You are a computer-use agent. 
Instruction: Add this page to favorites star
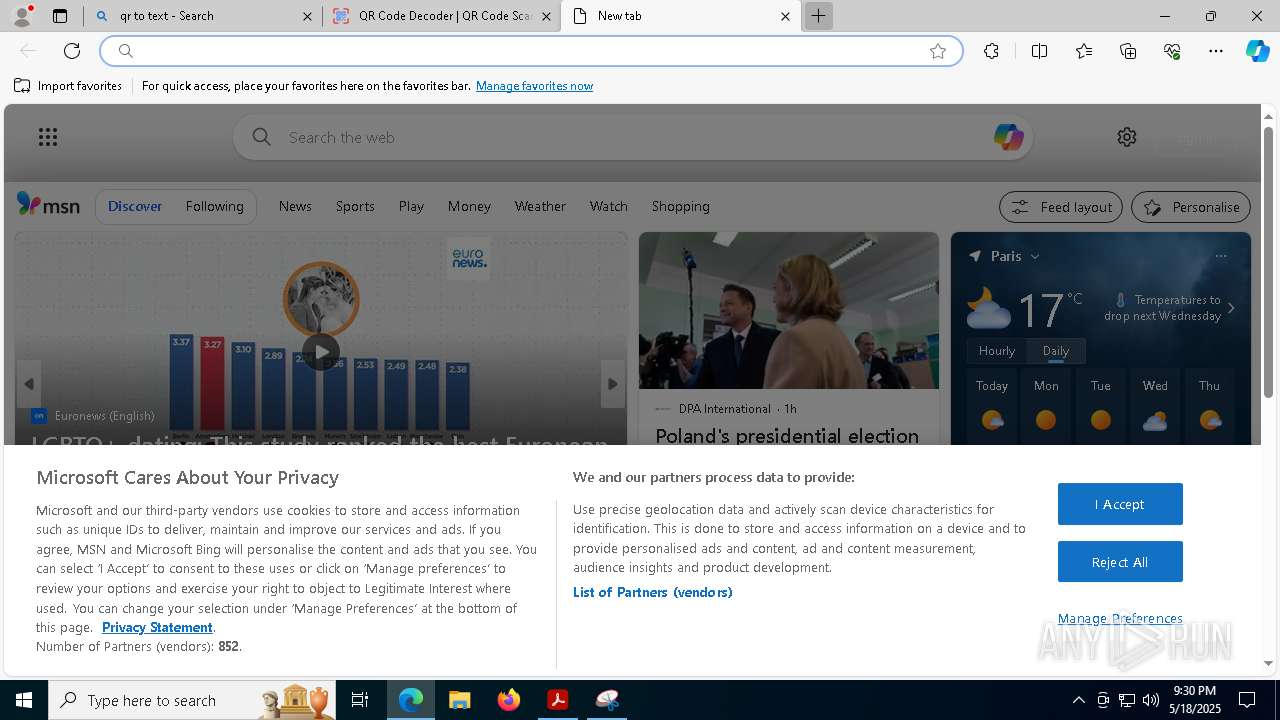click(938, 51)
